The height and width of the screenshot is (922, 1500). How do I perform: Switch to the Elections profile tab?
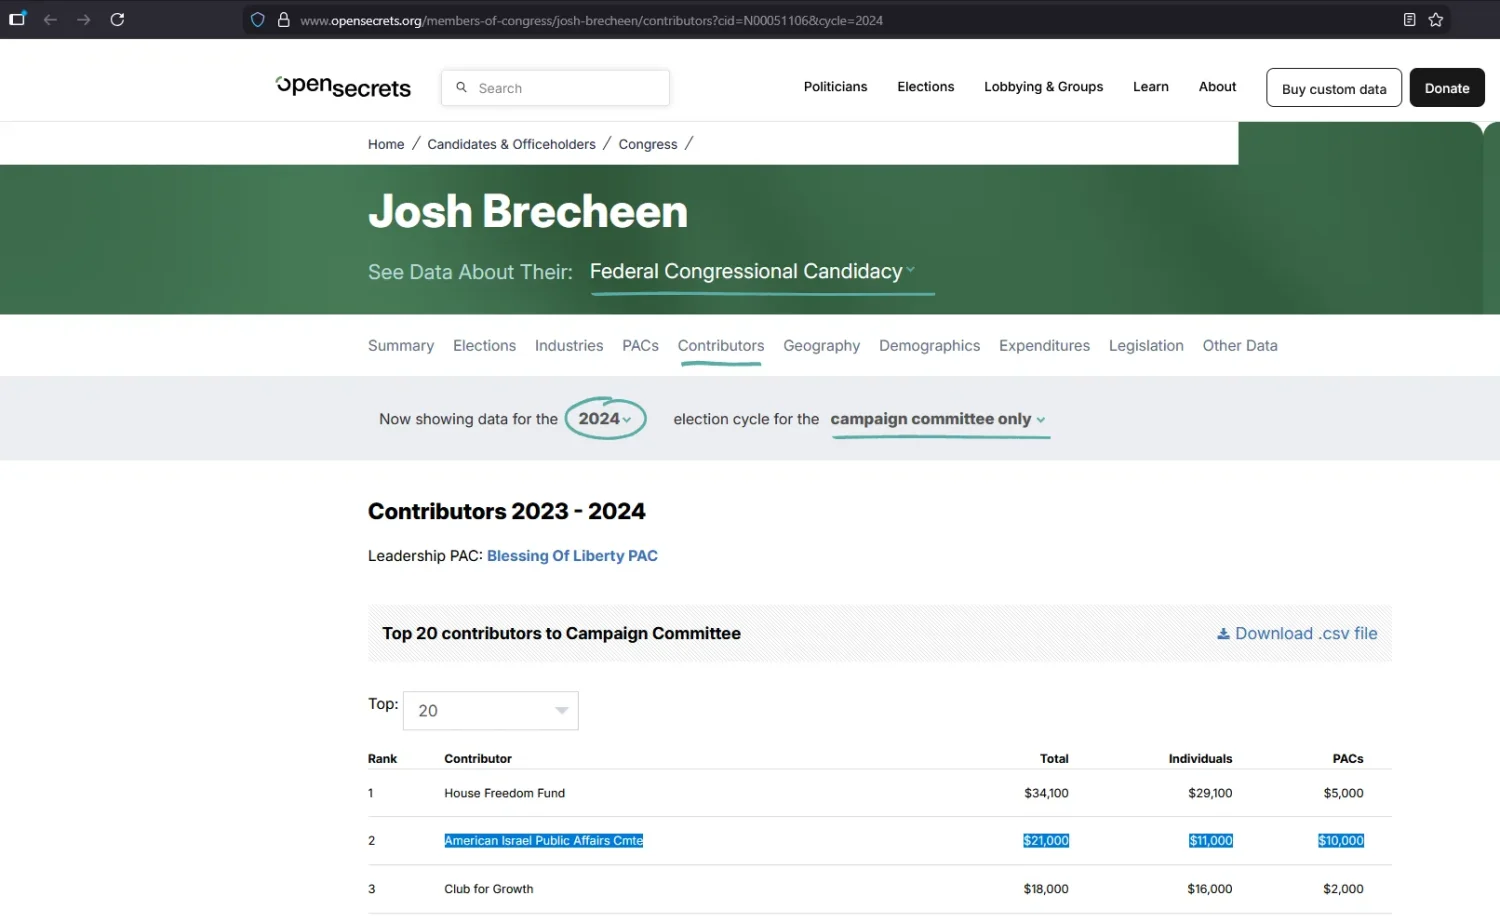484,346
